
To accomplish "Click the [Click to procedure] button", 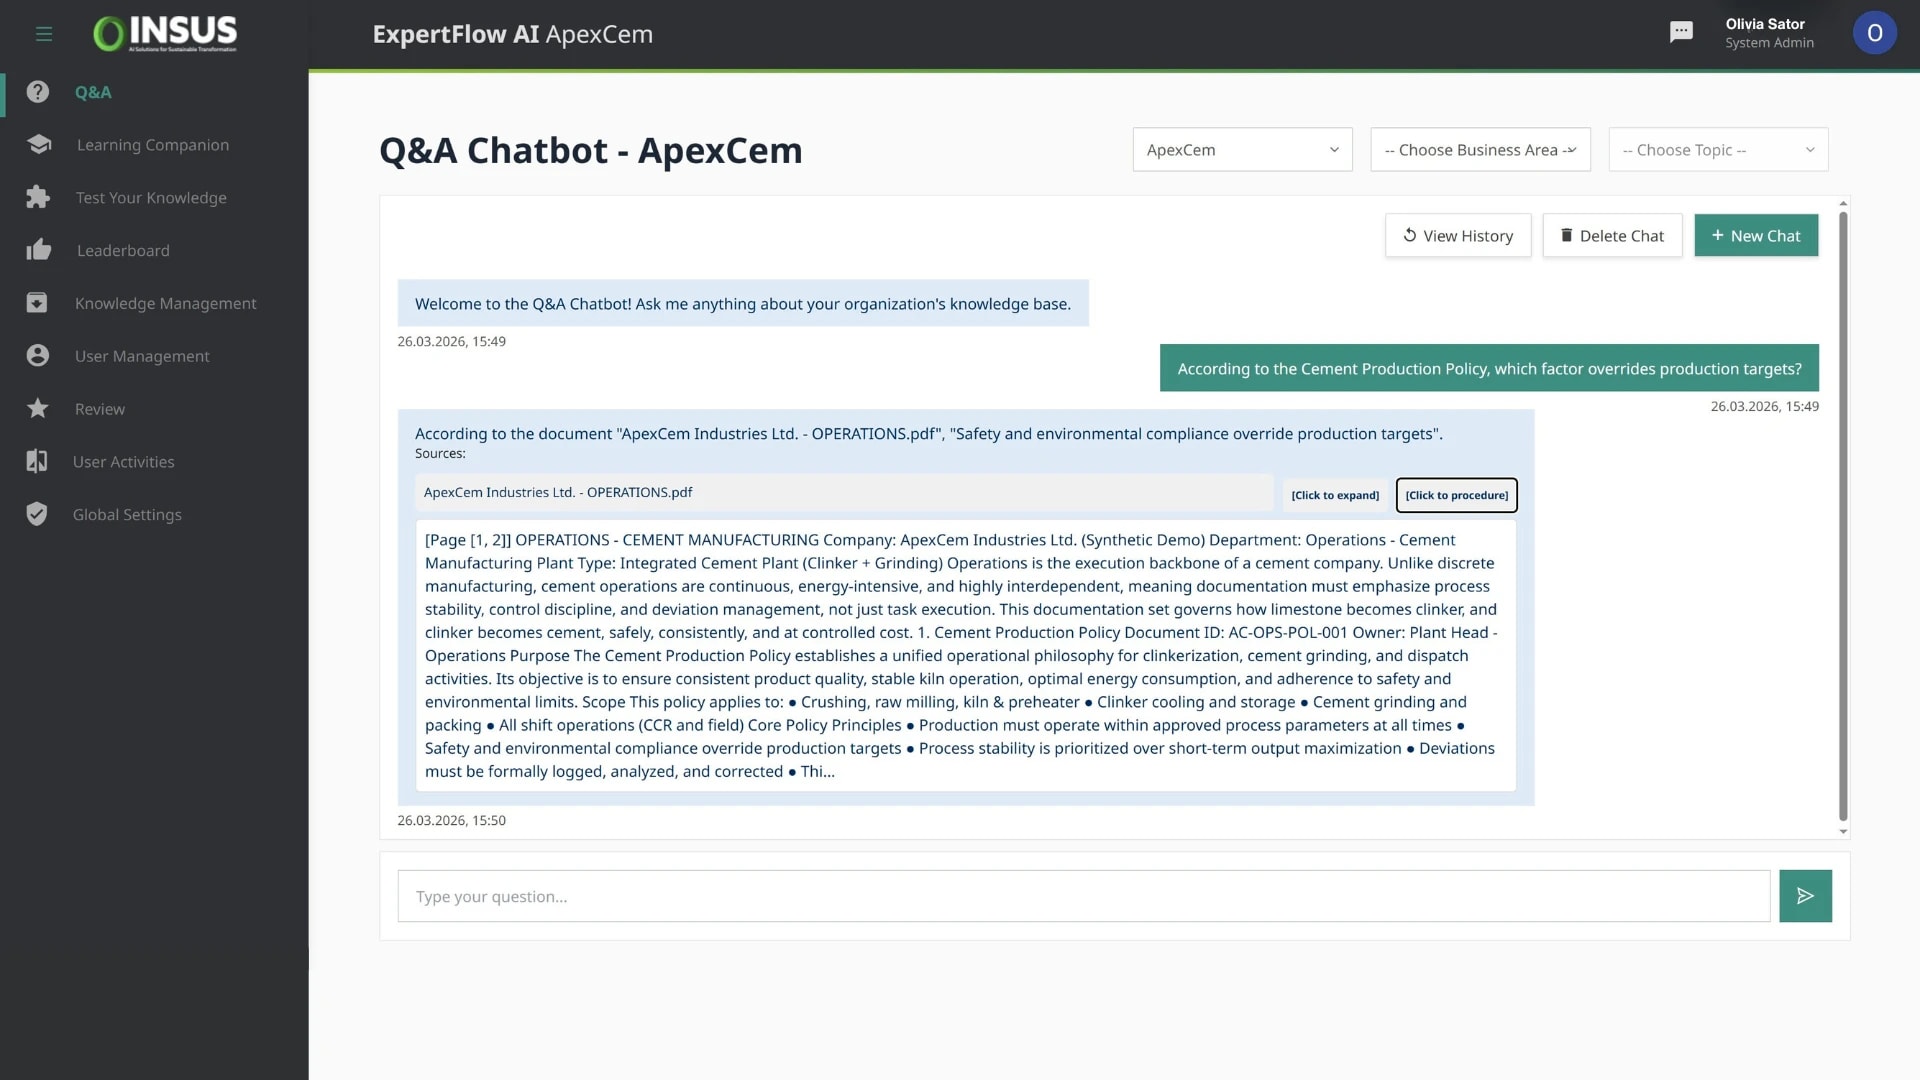I will click(1456, 495).
